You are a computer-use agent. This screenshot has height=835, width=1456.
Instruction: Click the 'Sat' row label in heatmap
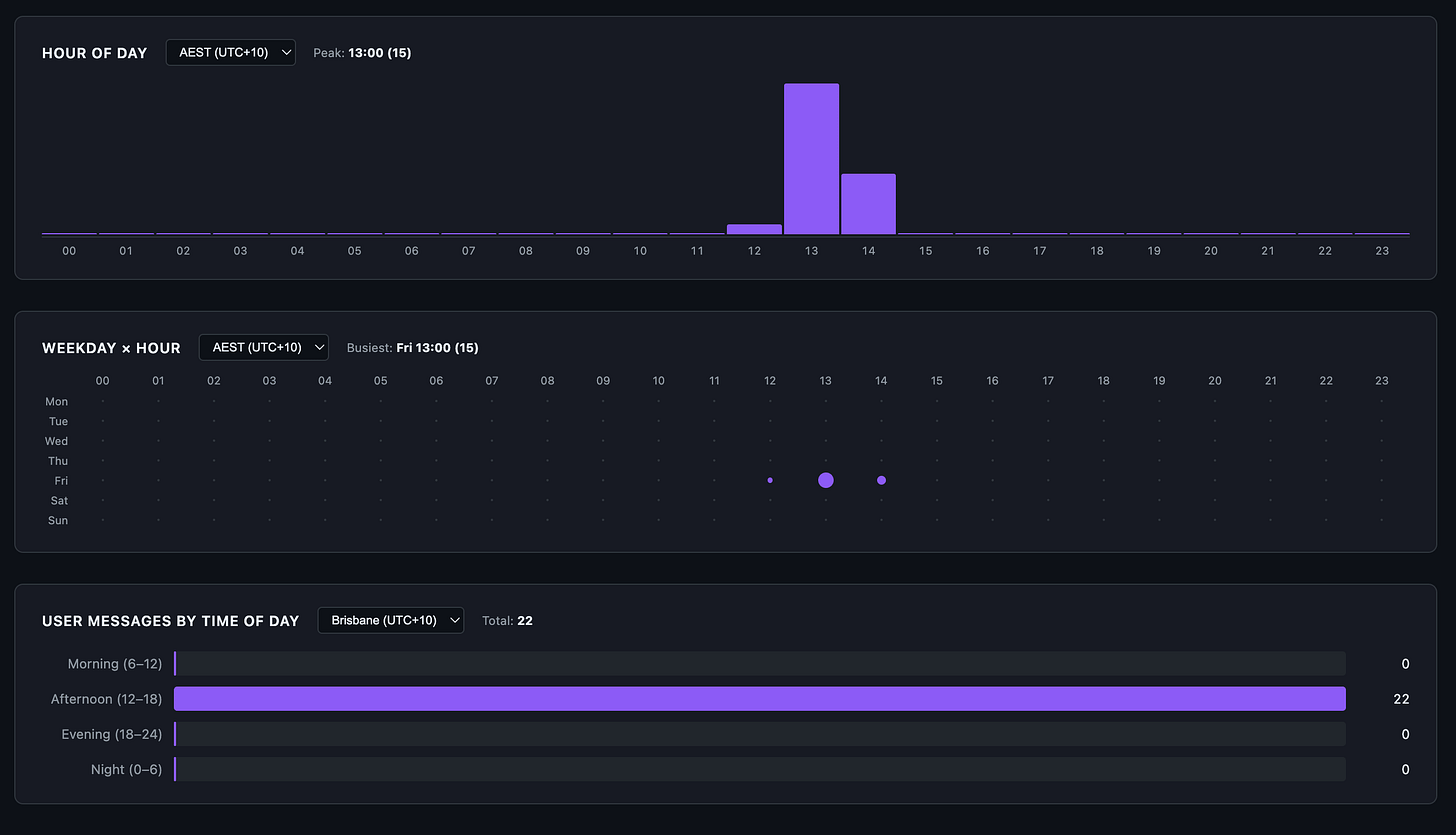59,501
